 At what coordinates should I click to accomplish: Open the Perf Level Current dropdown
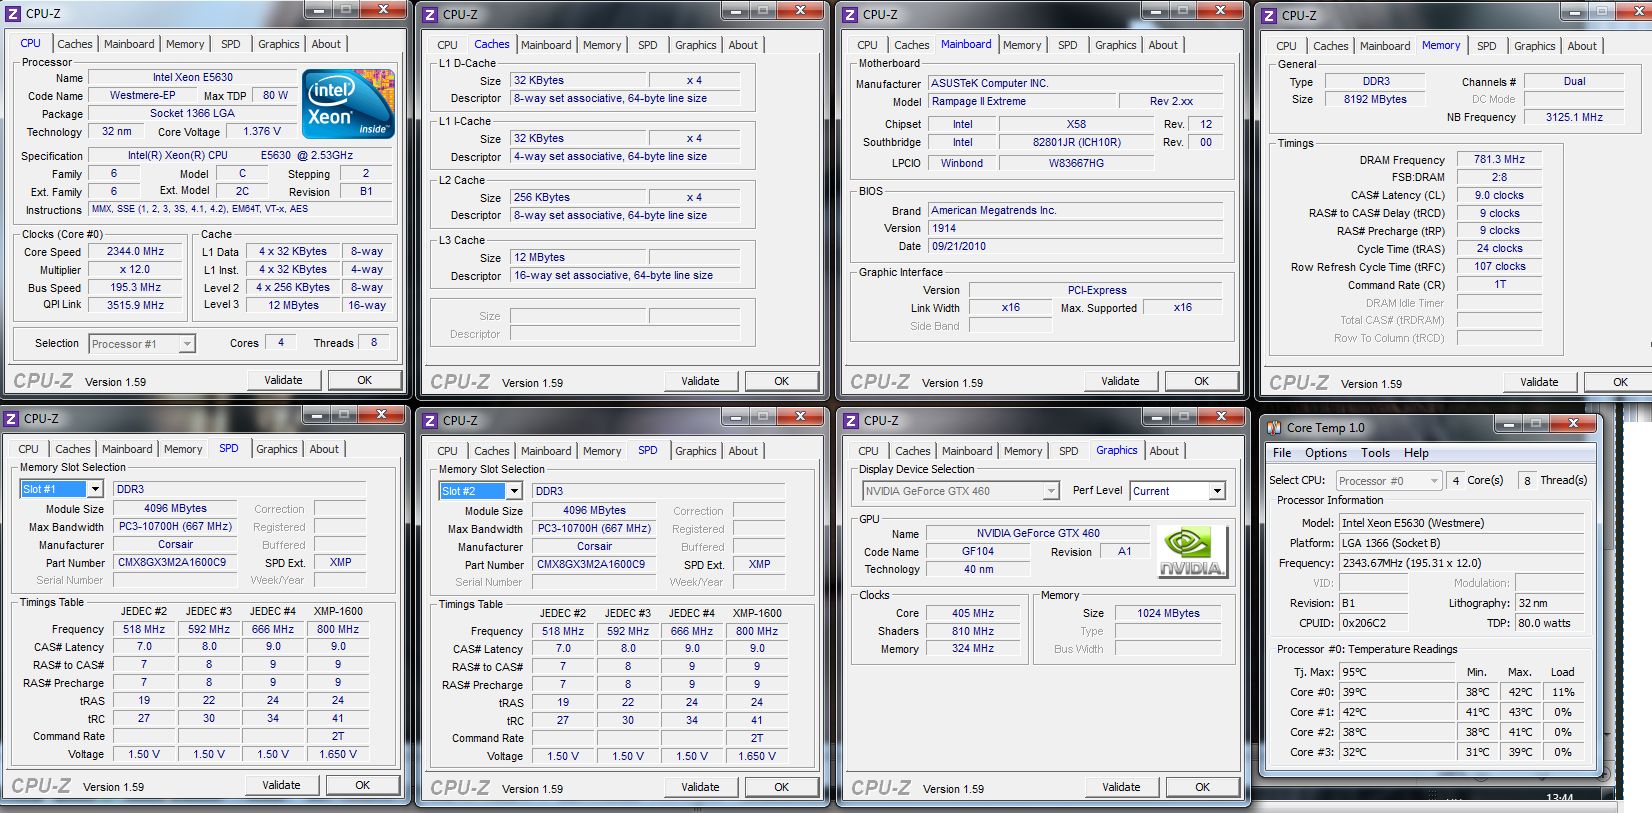(1217, 491)
